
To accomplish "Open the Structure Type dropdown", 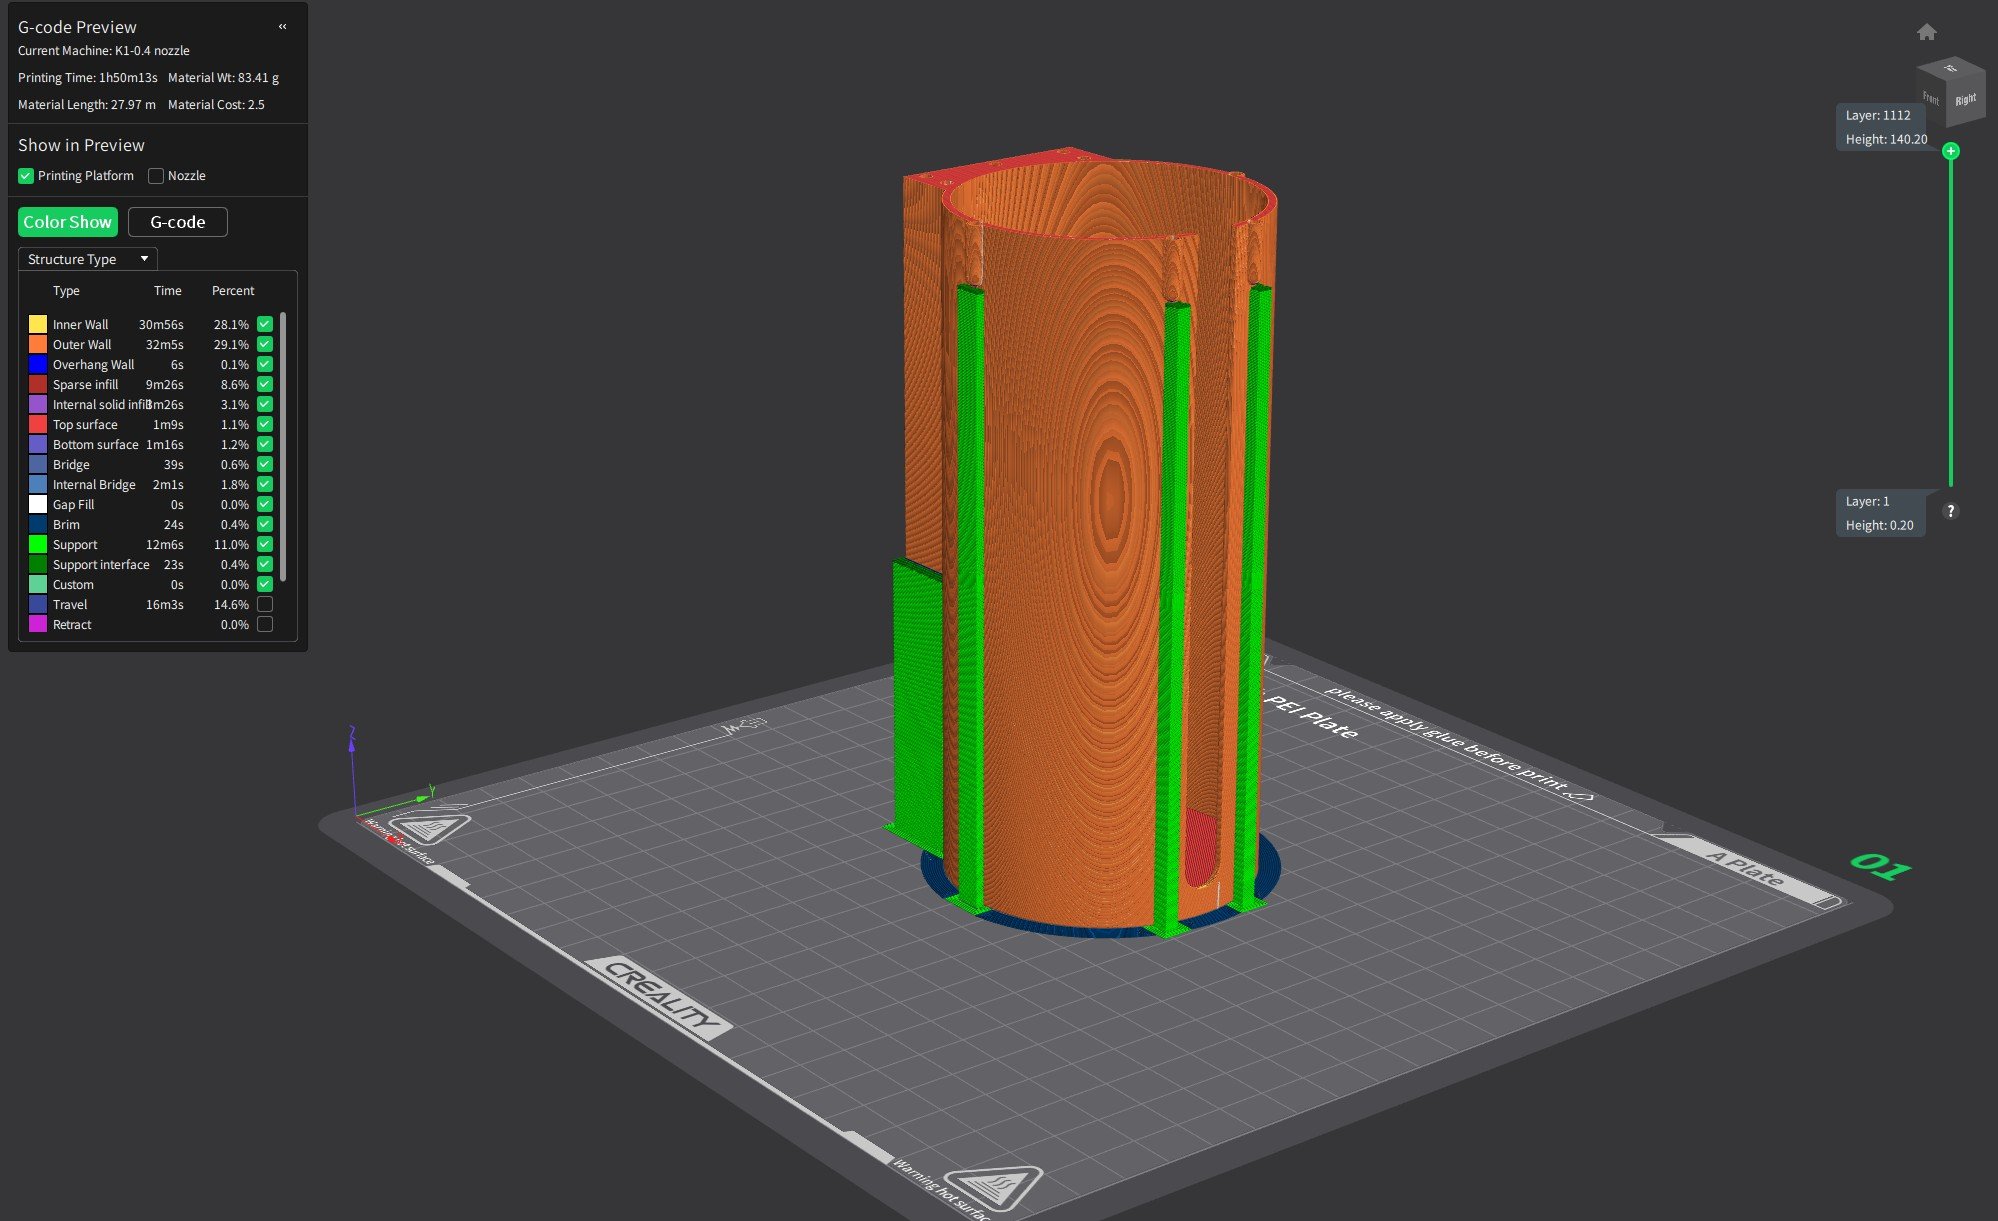I will click(87, 259).
